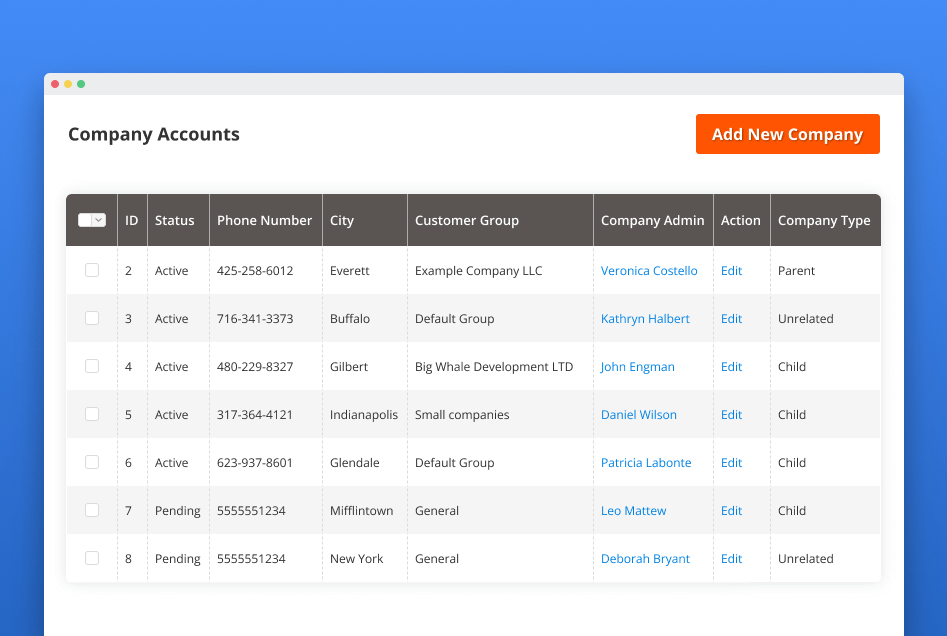
Task: Edit the Mifflintown pending company
Action: [731, 510]
